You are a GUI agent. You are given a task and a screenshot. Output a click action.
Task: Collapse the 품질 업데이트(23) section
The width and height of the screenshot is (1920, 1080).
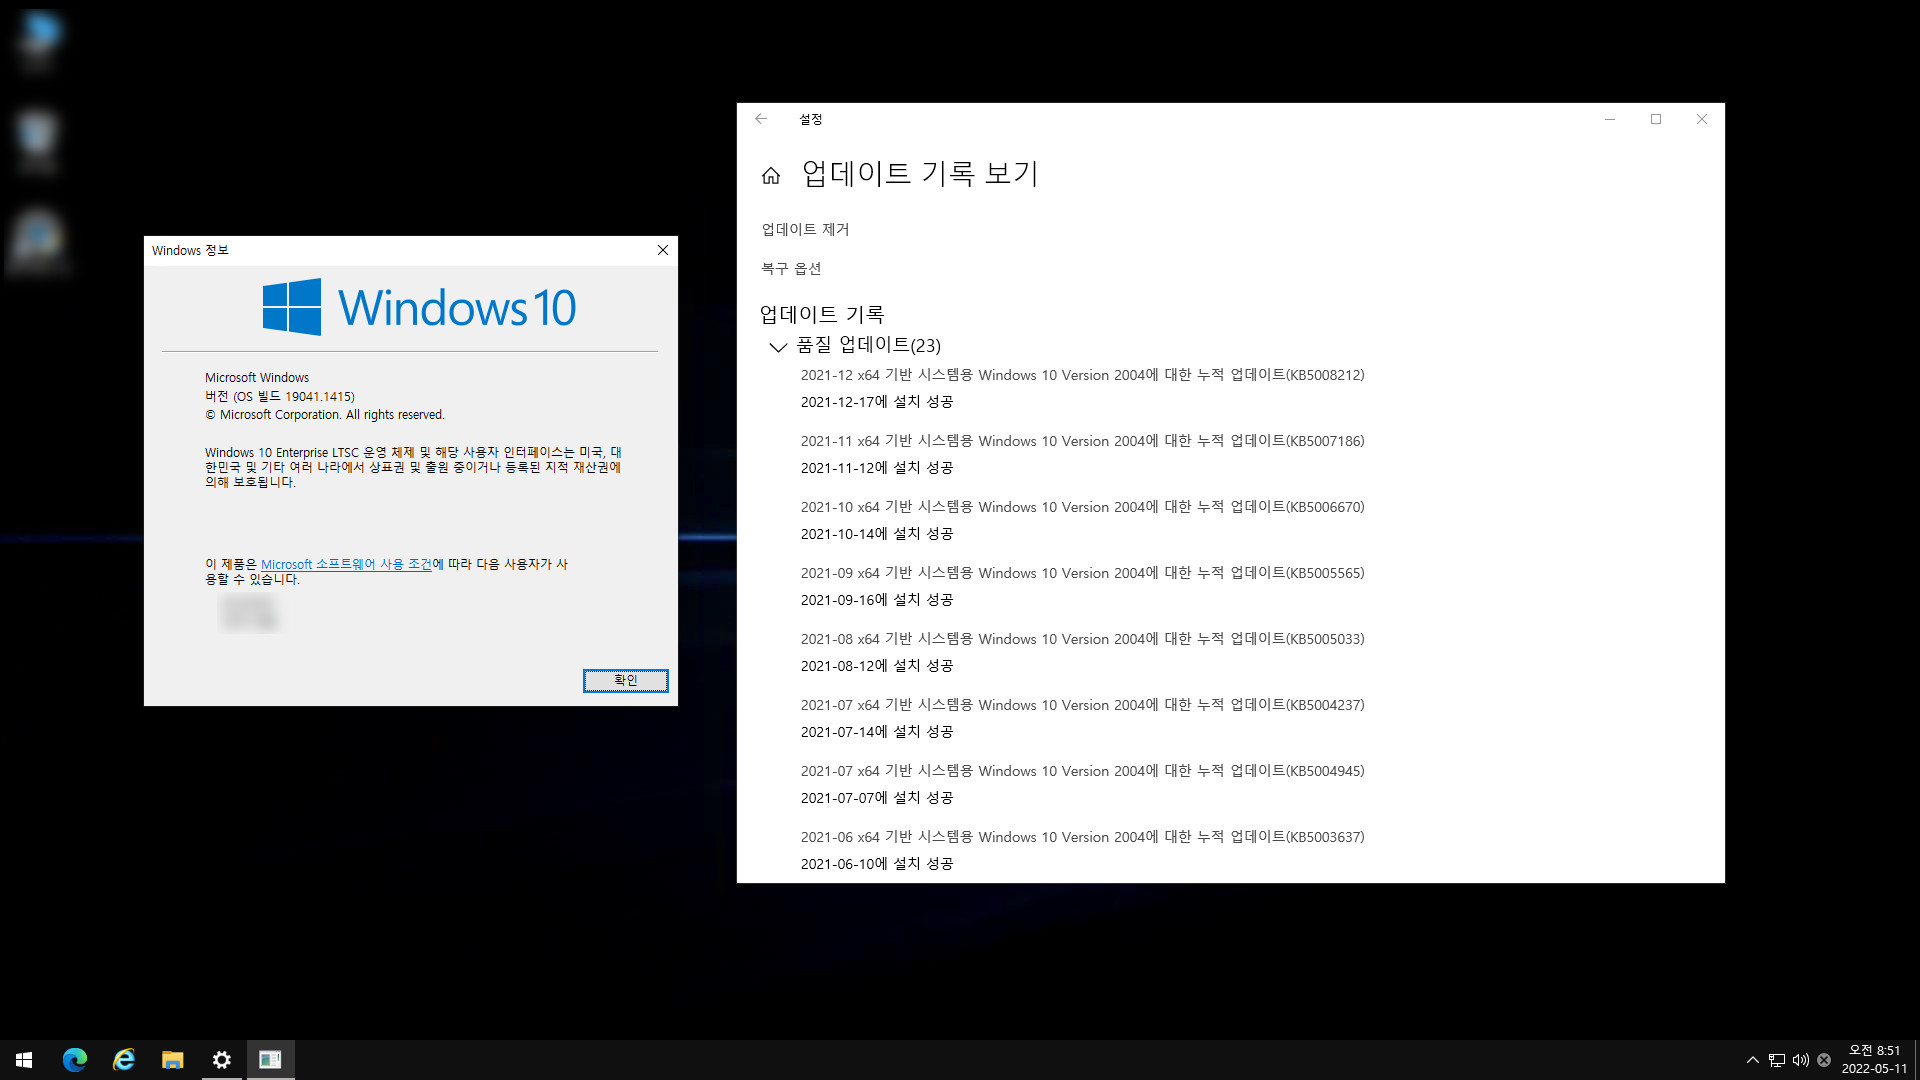click(778, 347)
